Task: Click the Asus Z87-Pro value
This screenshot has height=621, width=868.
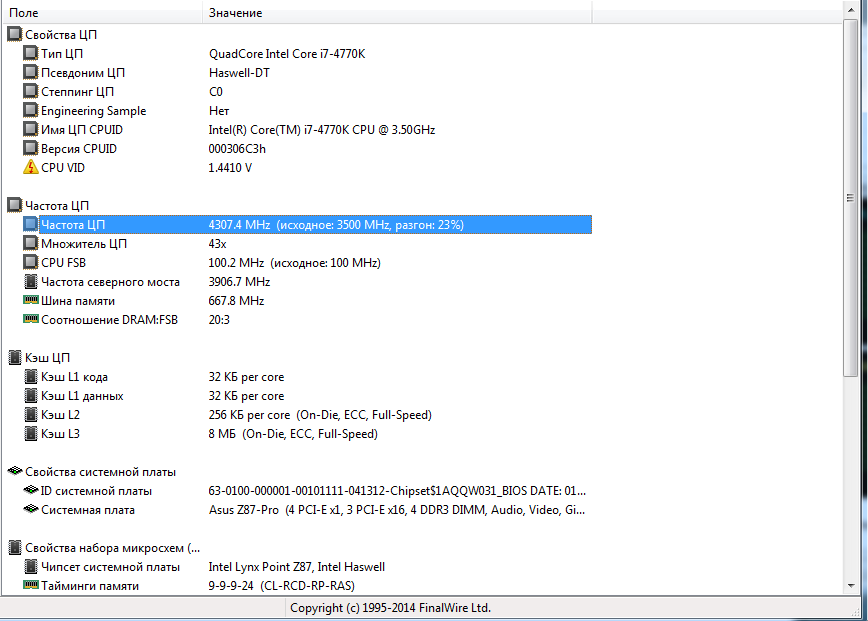Action: click(x=396, y=510)
